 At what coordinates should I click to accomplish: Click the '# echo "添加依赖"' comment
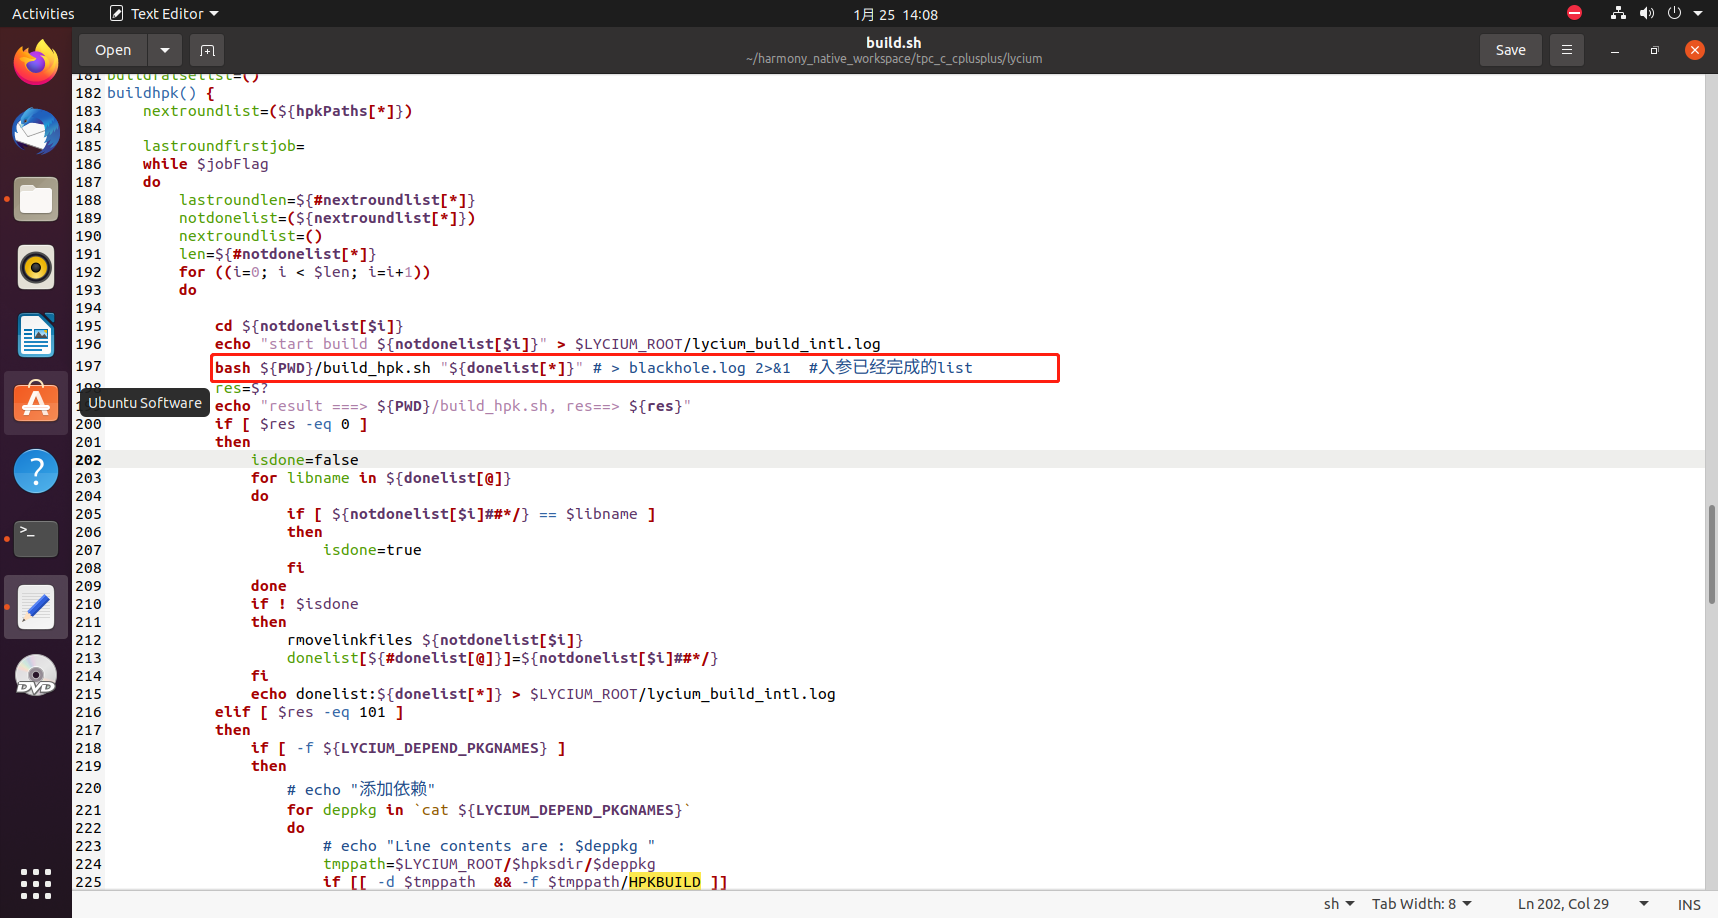[x=361, y=789]
